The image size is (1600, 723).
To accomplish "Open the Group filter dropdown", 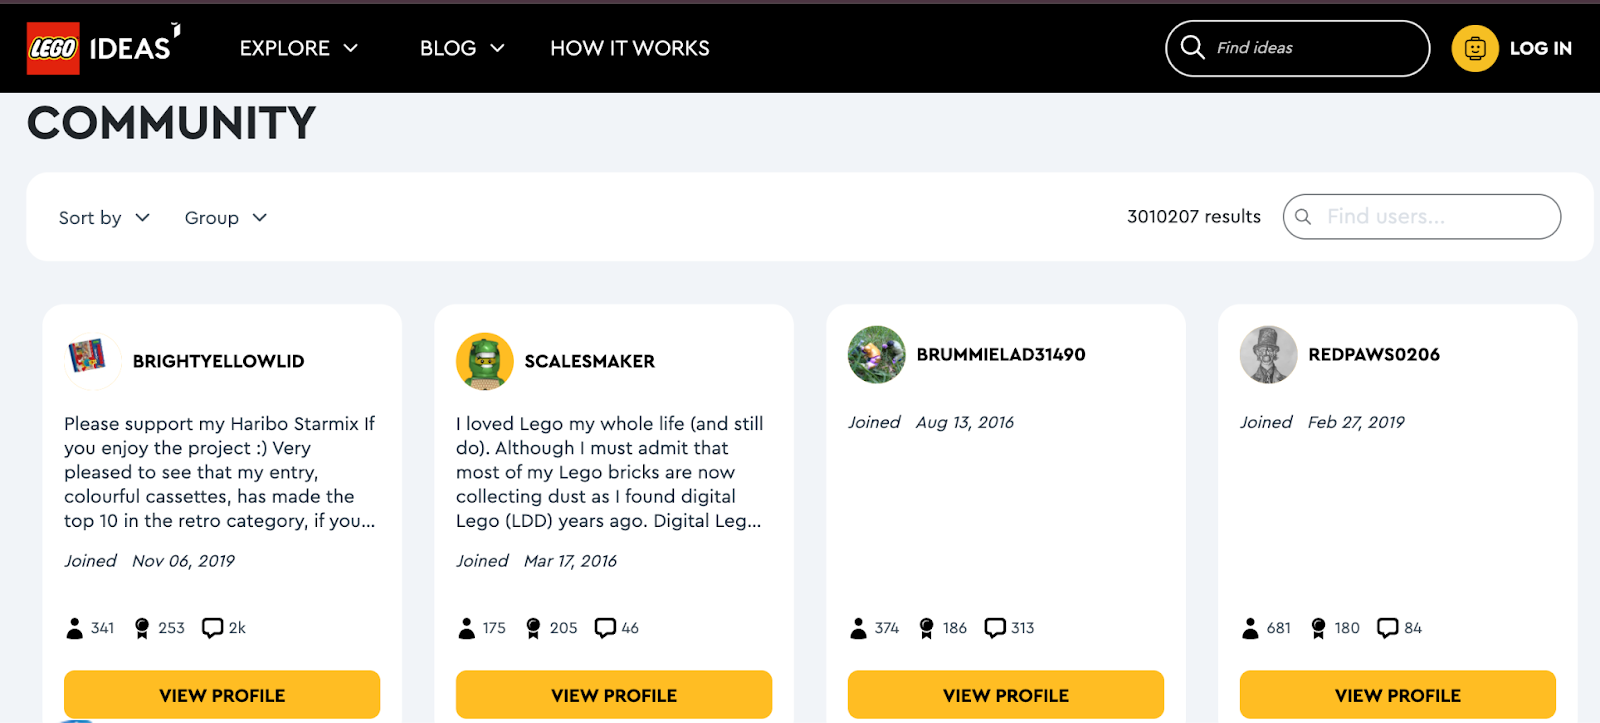I will pos(225,218).
